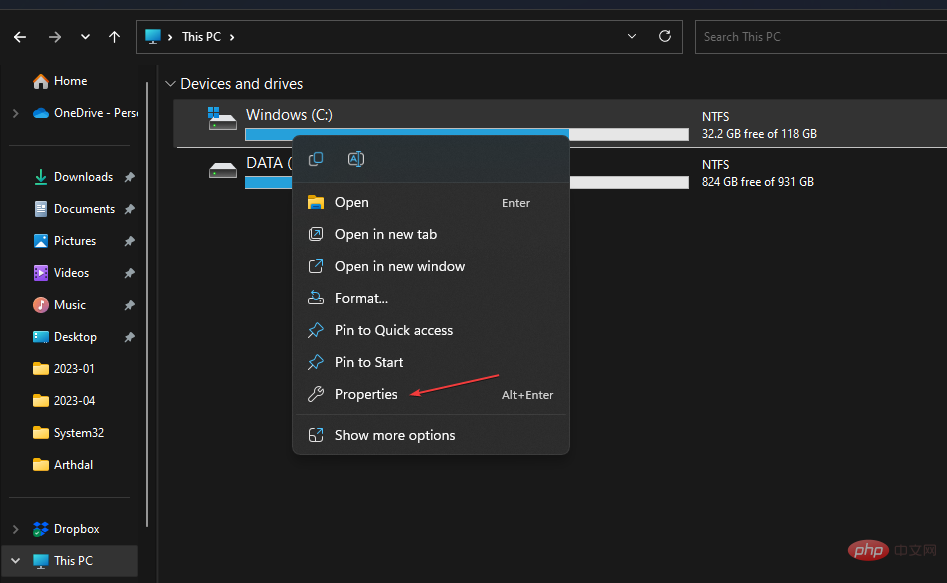This screenshot has height=583, width=947.
Task: Navigate up one level with the Up arrow
Action: pyautogui.click(x=114, y=36)
